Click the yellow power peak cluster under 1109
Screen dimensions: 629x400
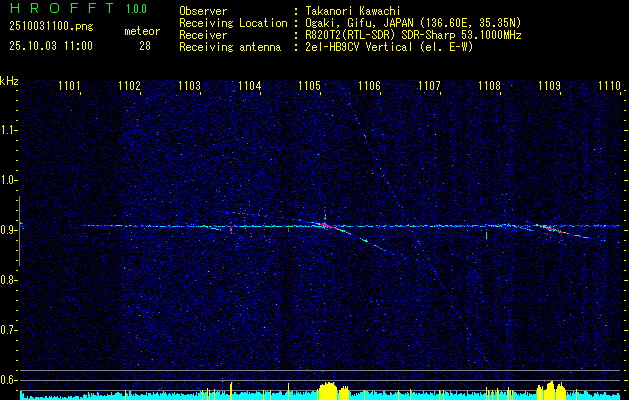pyautogui.click(x=551, y=390)
